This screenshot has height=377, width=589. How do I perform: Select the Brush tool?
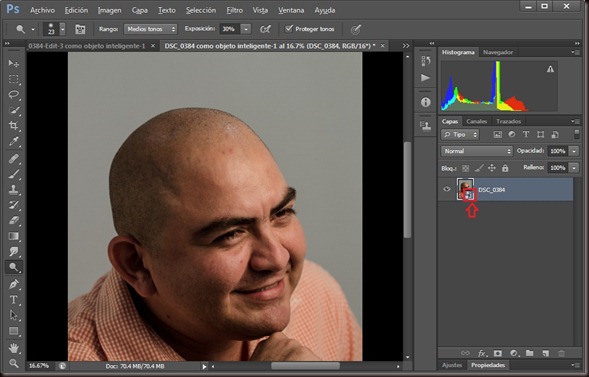[x=14, y=174]
